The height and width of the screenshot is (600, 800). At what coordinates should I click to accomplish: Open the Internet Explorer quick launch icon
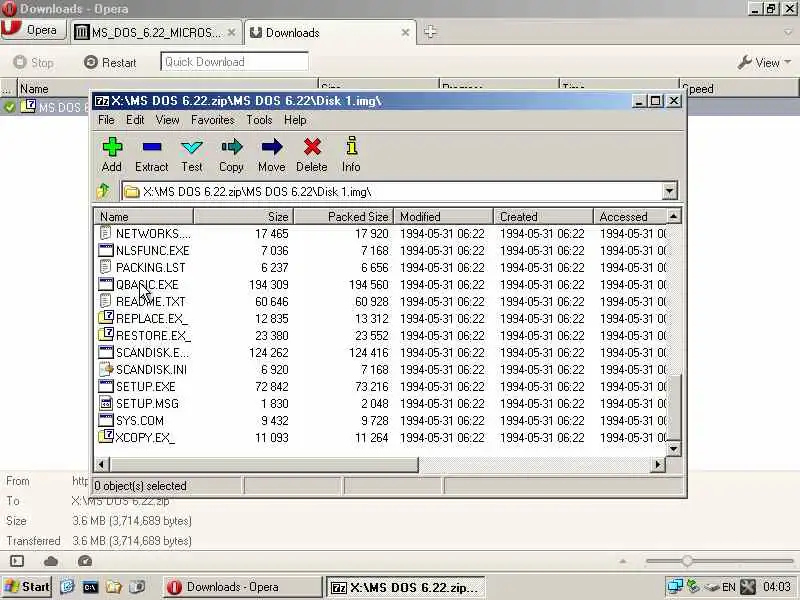(x=67, y=587)
